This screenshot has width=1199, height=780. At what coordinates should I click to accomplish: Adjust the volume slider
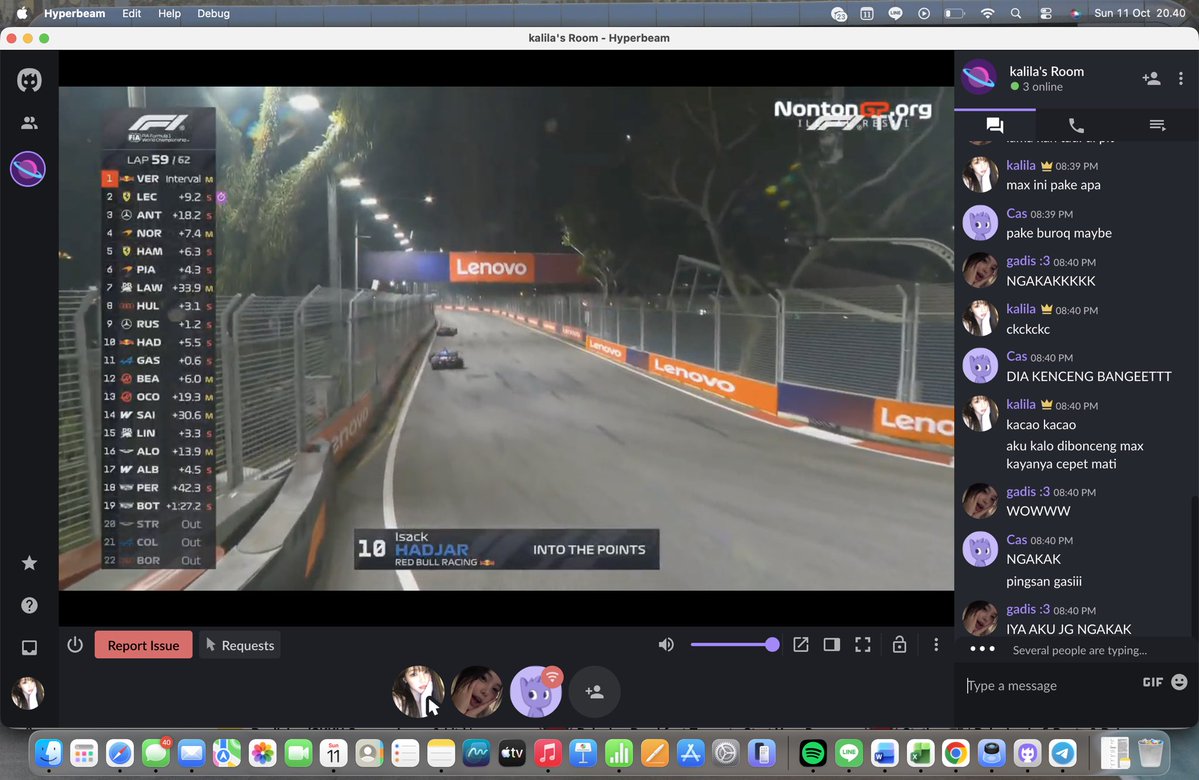point(734,645)
